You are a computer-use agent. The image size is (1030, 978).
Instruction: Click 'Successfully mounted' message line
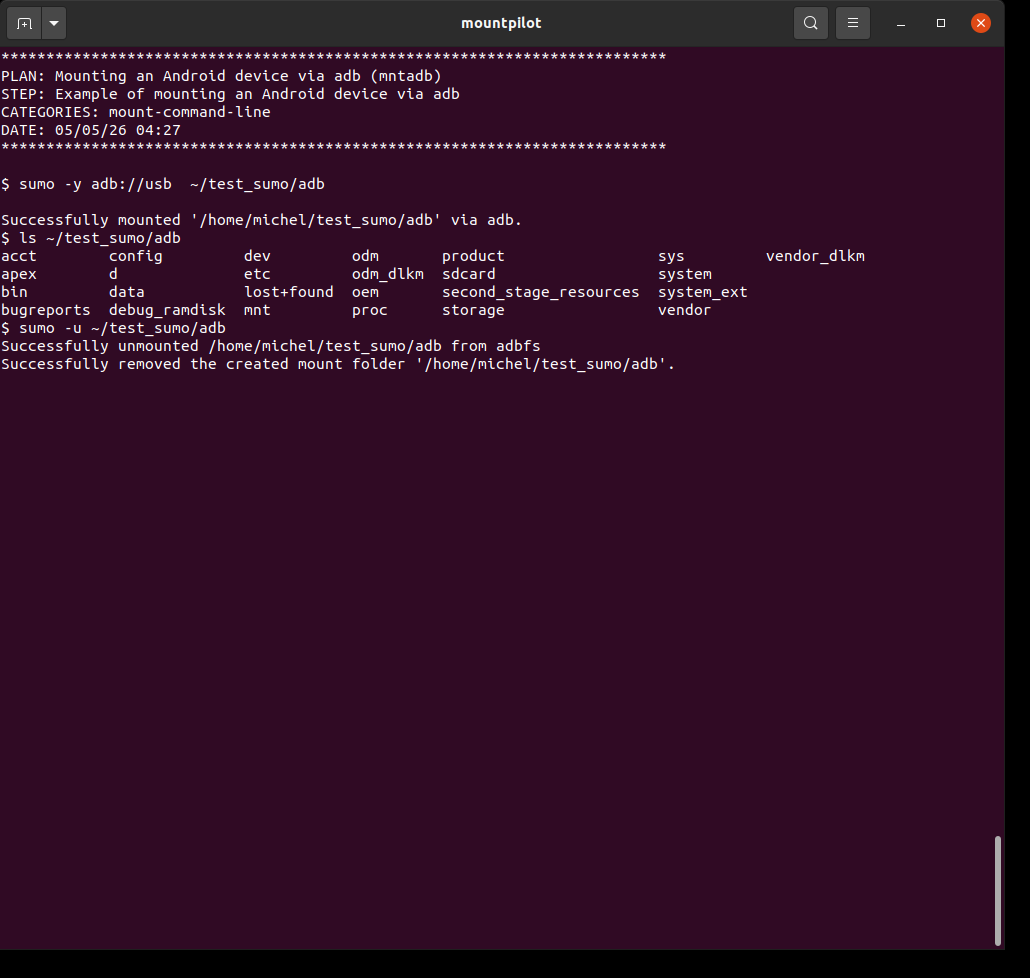(261, 220)
